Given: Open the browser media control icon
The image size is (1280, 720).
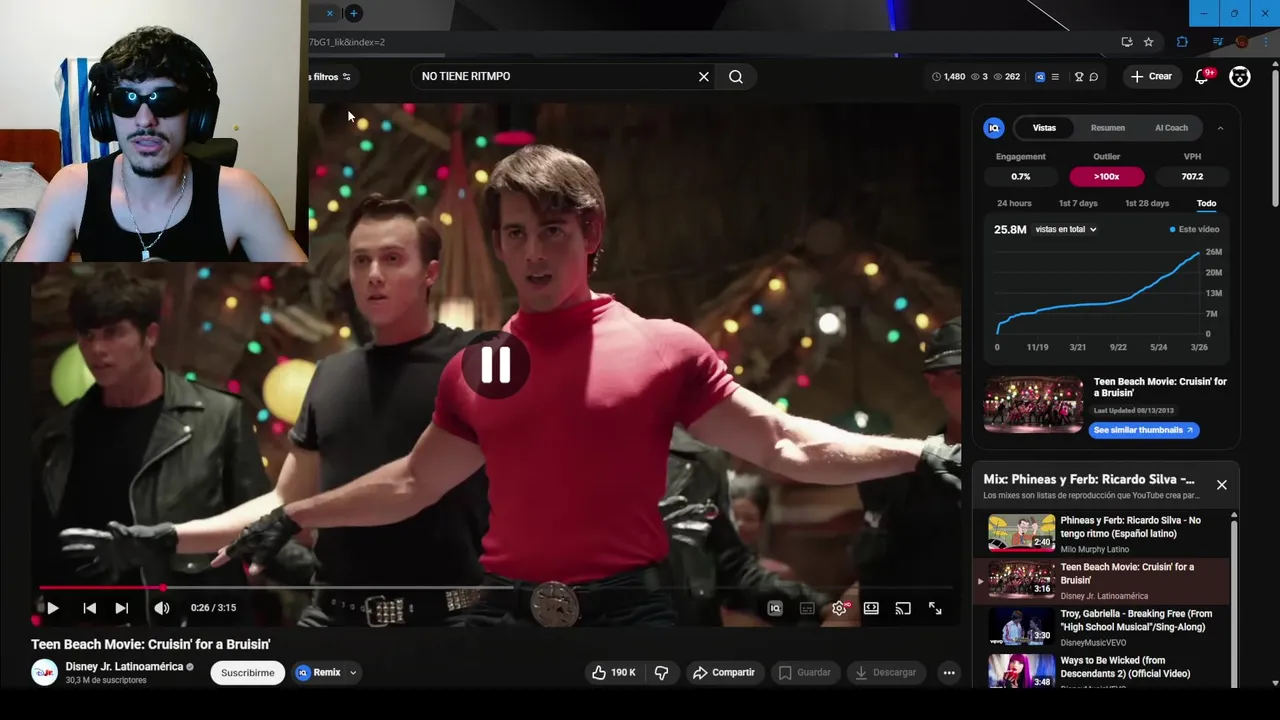Looking at the screenshot, I should pyautogui.click(x=1218, y=42).
